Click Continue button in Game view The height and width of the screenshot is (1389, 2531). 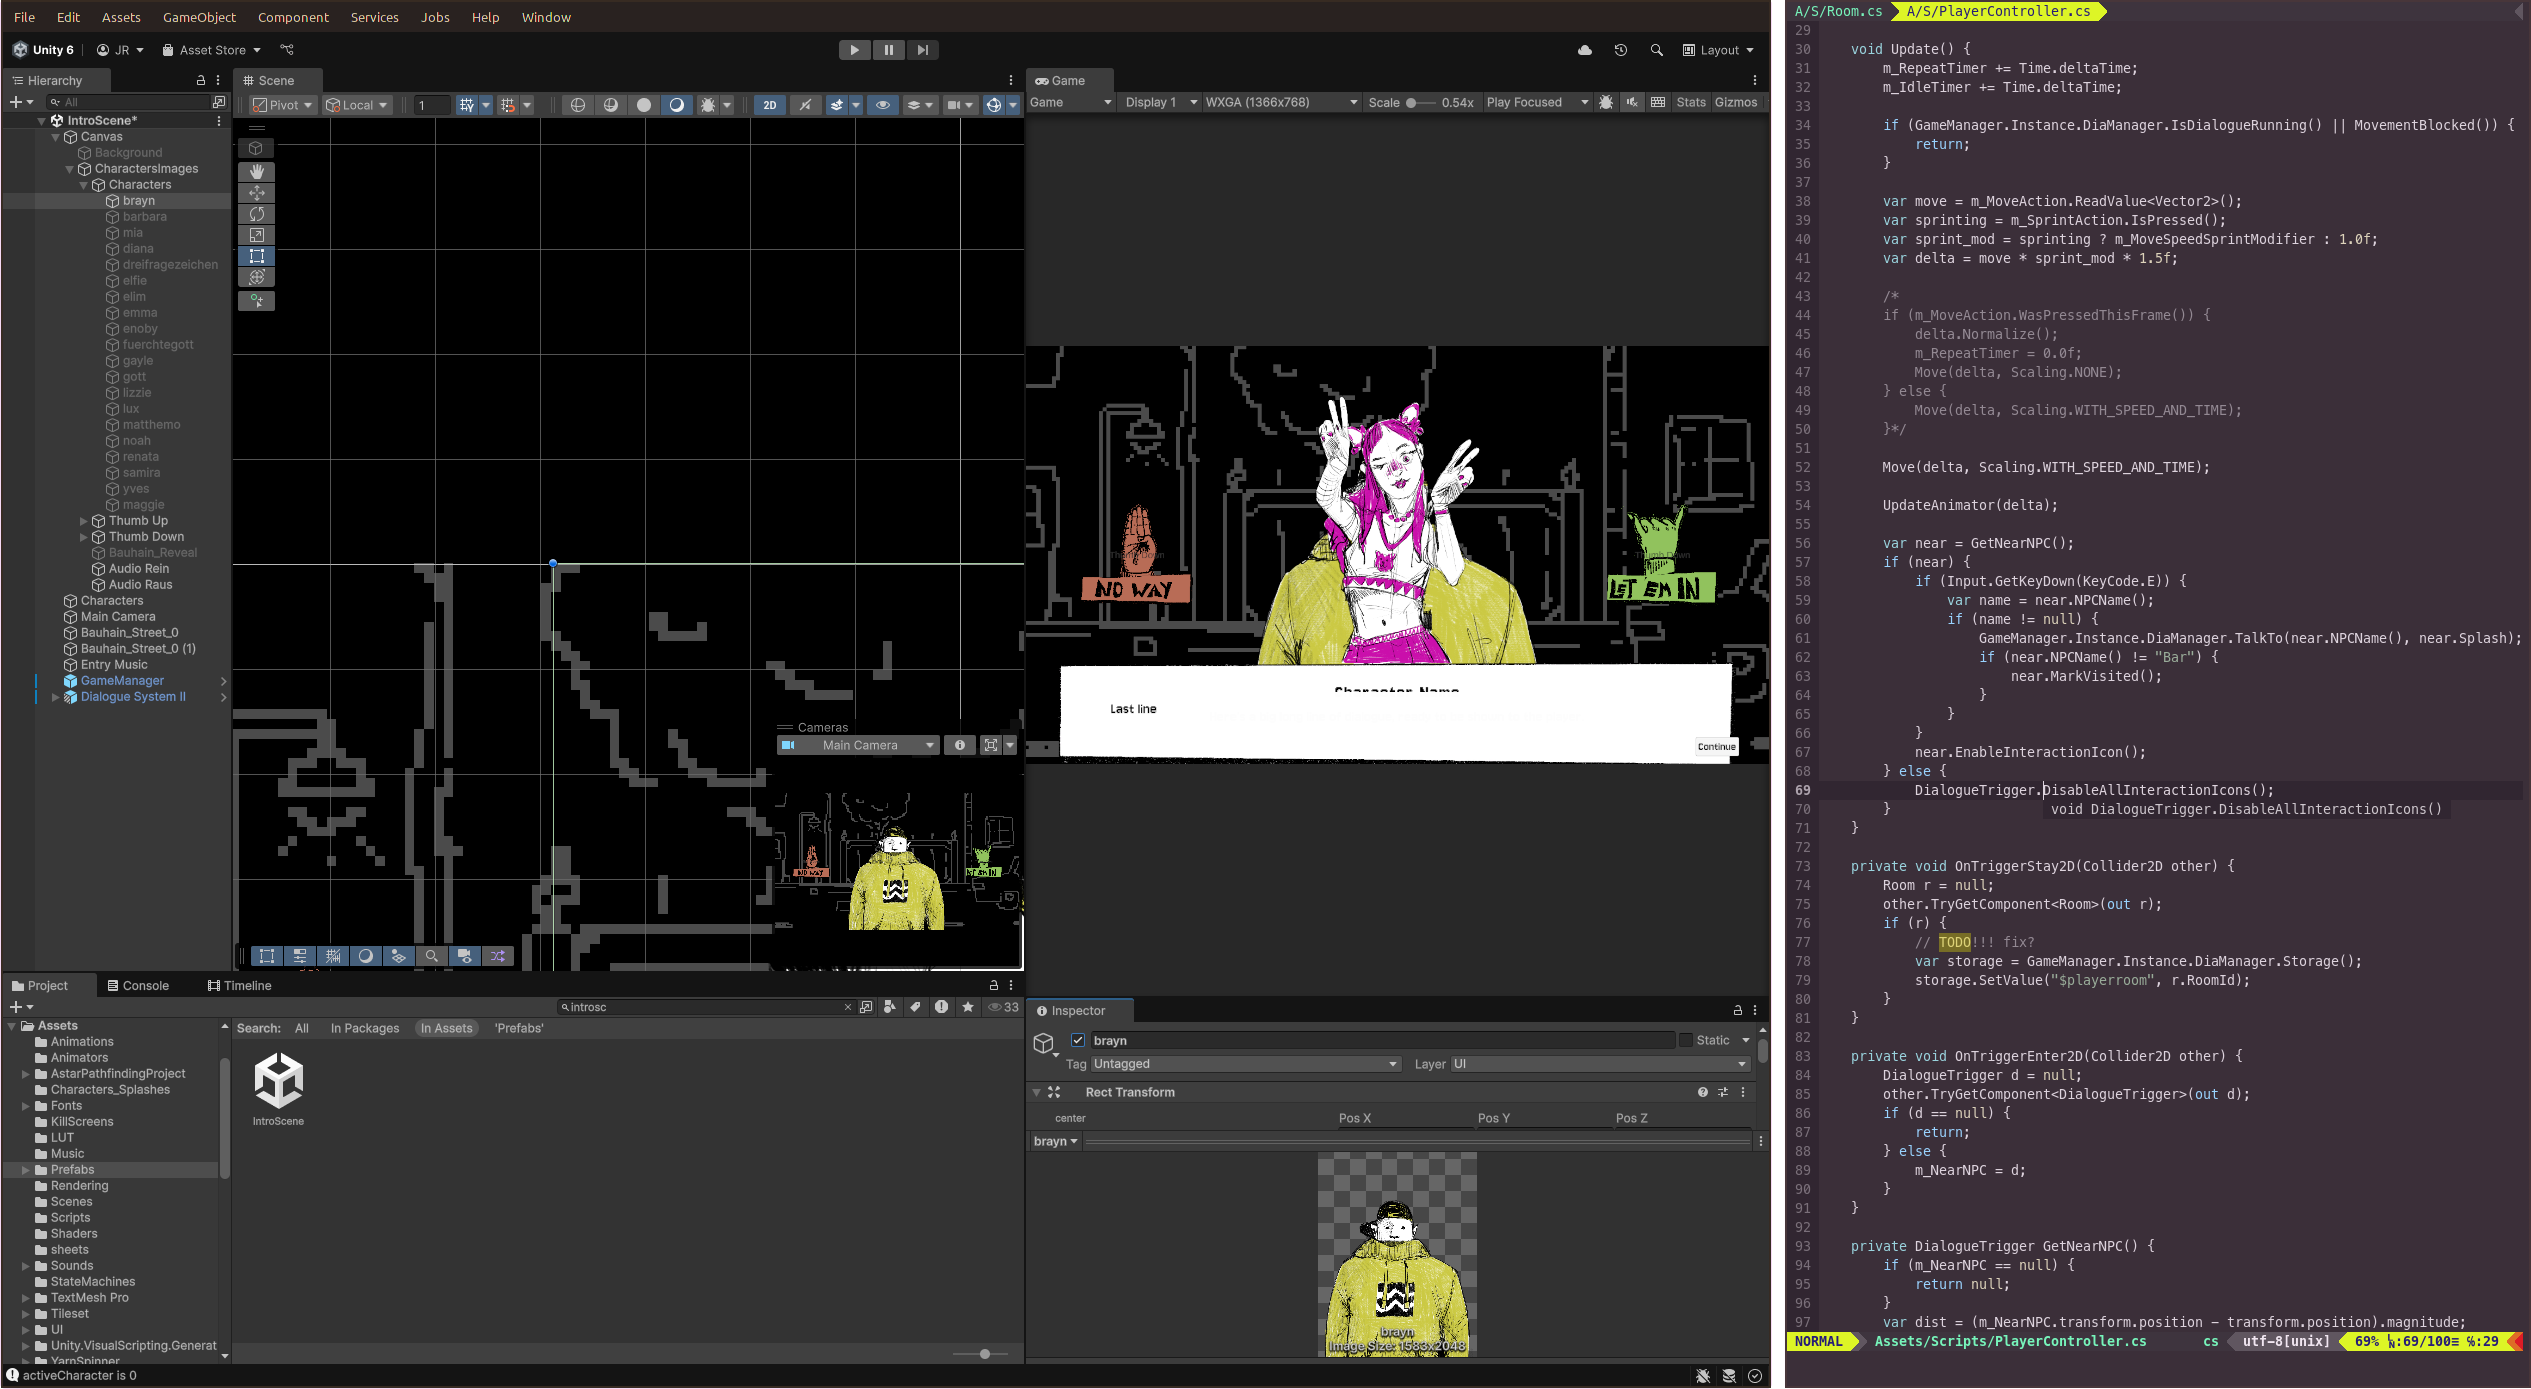pos(1716,747)
